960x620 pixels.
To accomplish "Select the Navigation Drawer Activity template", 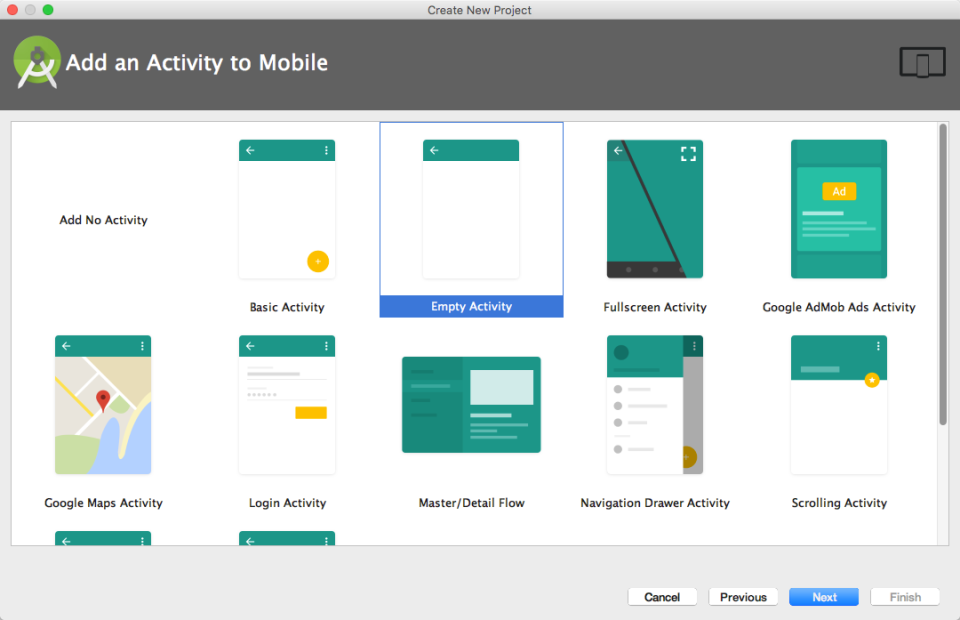I will [655, 405].
